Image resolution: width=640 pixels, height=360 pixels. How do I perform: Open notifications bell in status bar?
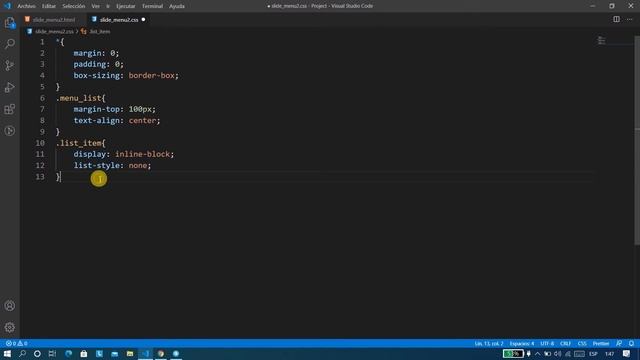pyautogui.click(x=631, y=343)
